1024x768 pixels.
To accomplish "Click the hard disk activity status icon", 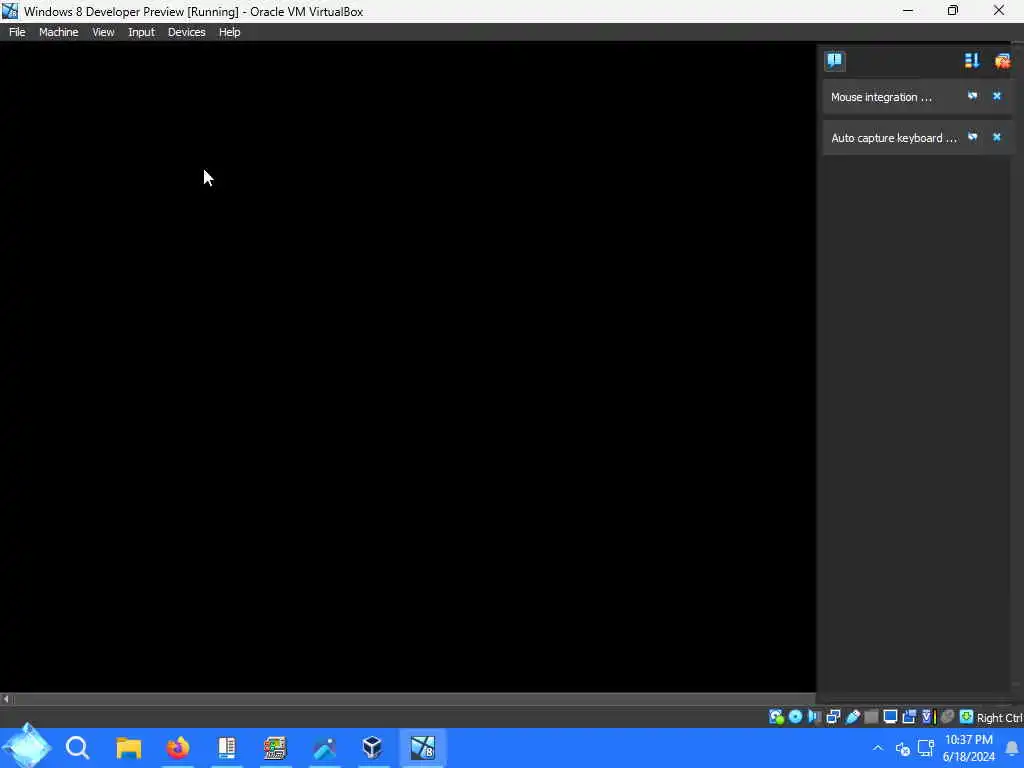I will [776, 717].
